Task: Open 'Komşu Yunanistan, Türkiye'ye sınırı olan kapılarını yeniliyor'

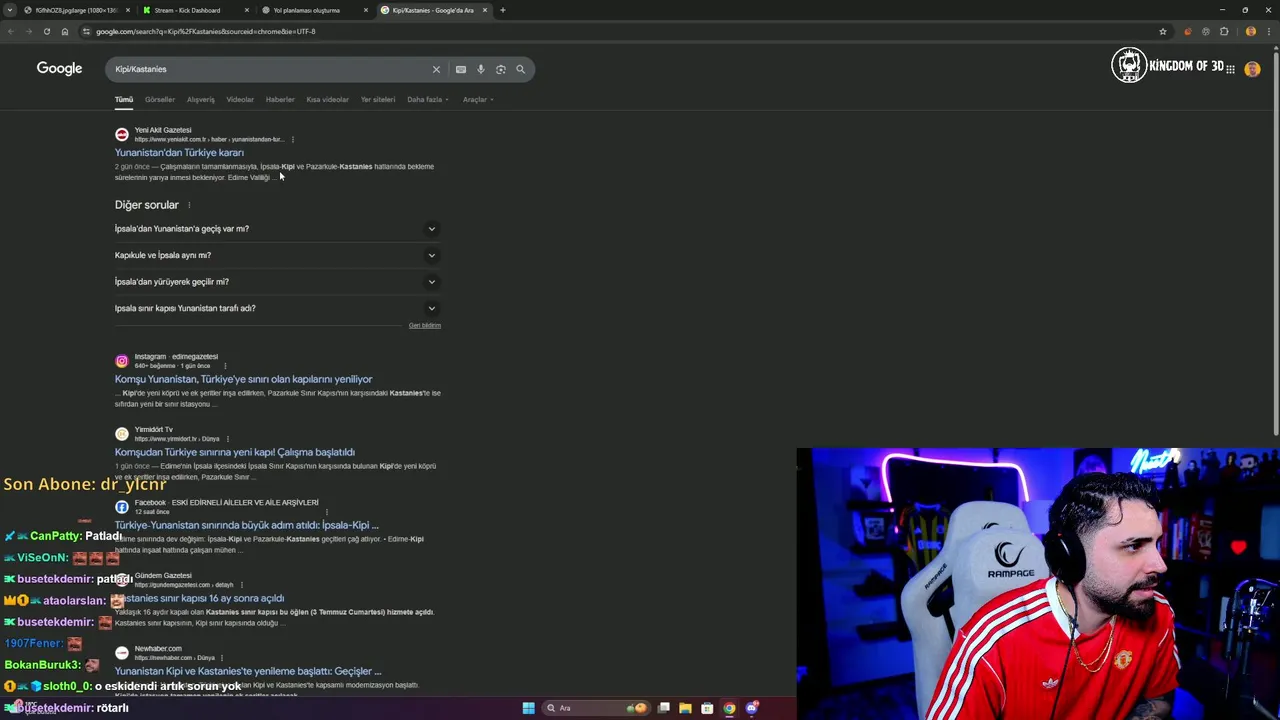Action: (243, 379)
